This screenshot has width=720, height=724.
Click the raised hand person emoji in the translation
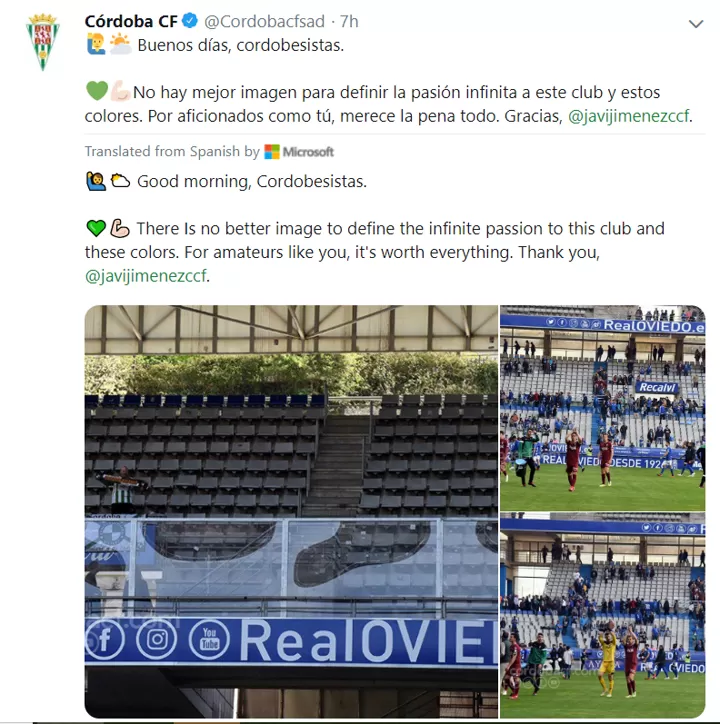coord(96,181)
